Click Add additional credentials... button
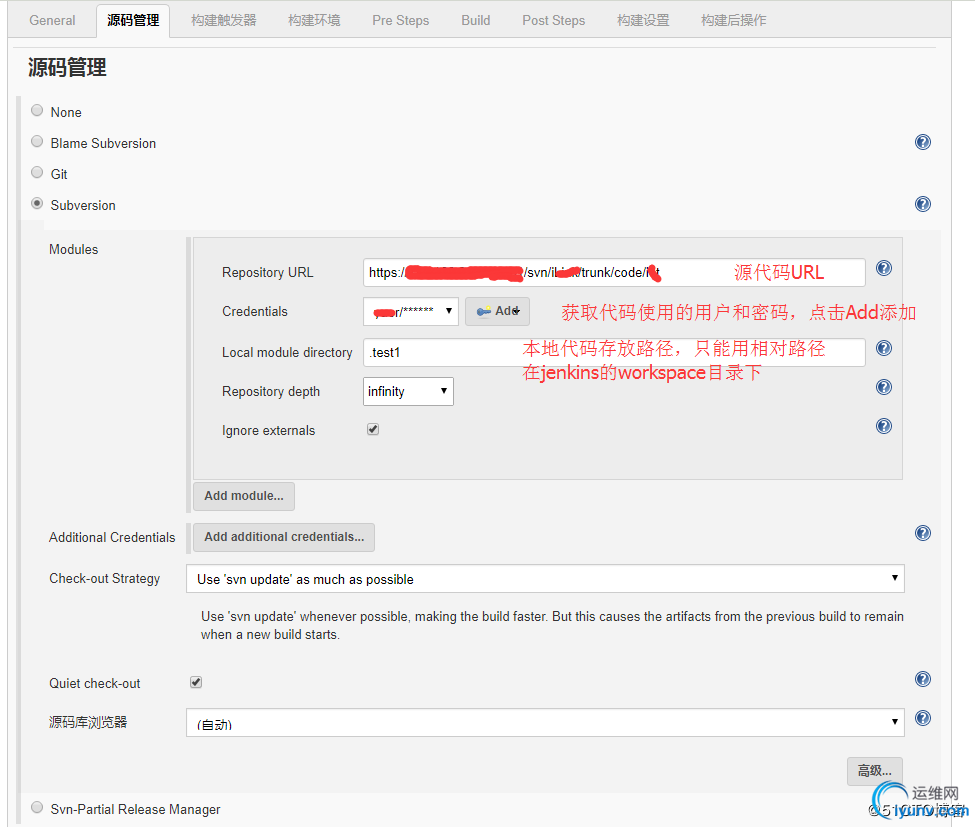Screen dimensions: 975x827 284,537
